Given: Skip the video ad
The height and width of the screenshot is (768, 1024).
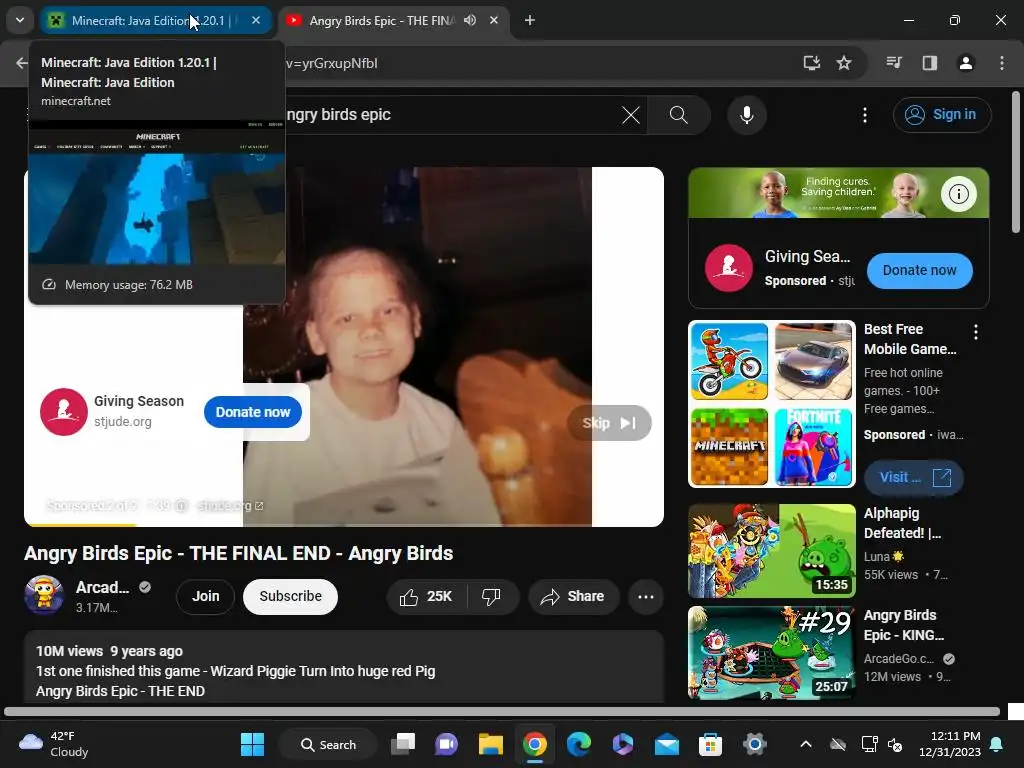Looking at the screenshot, I should (x=609, y=423).
